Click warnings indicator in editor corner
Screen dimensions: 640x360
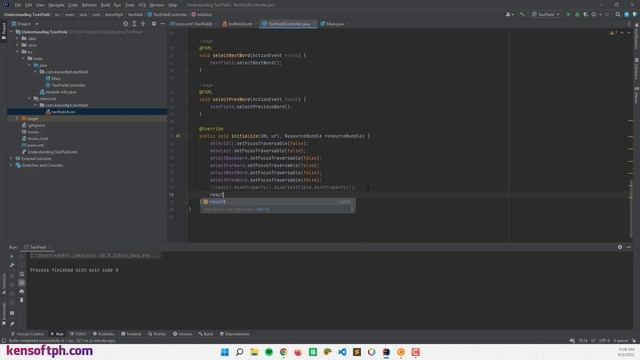coord(613,33)
